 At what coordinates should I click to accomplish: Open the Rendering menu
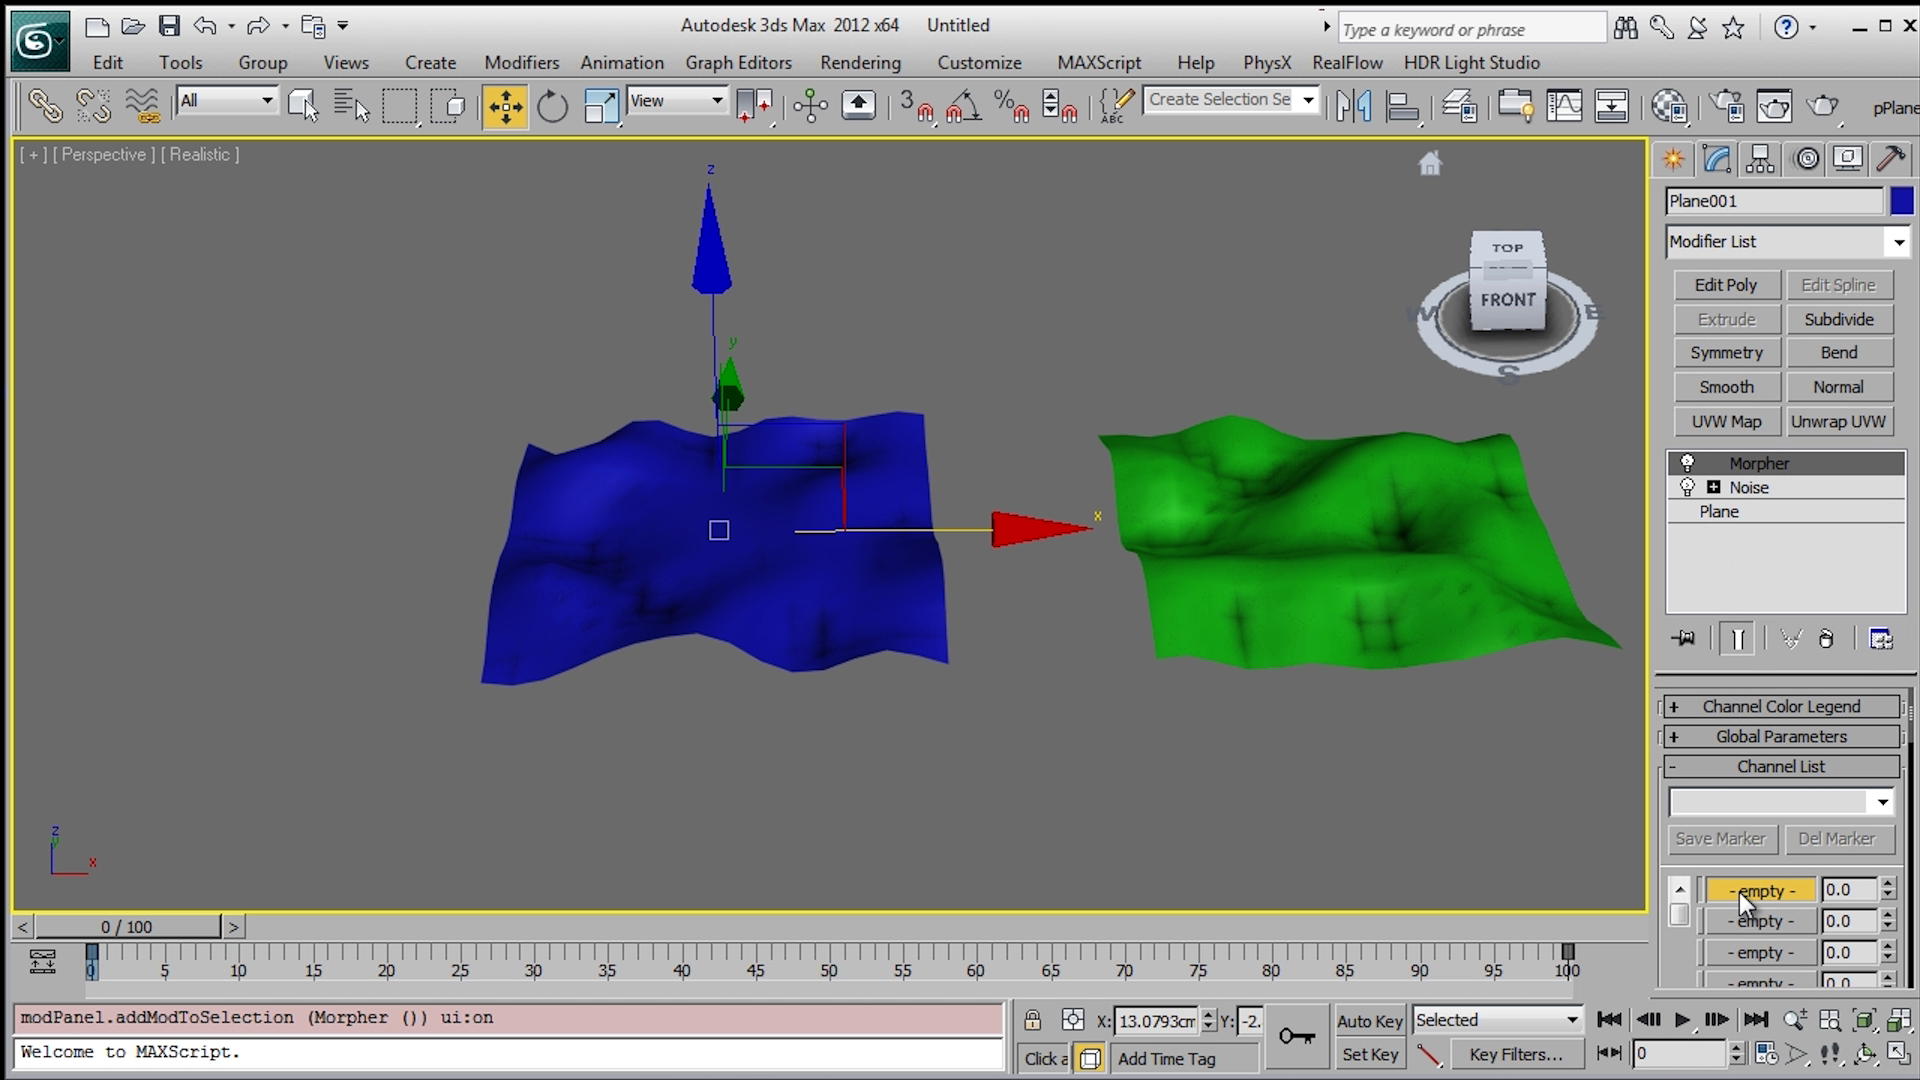860,62
